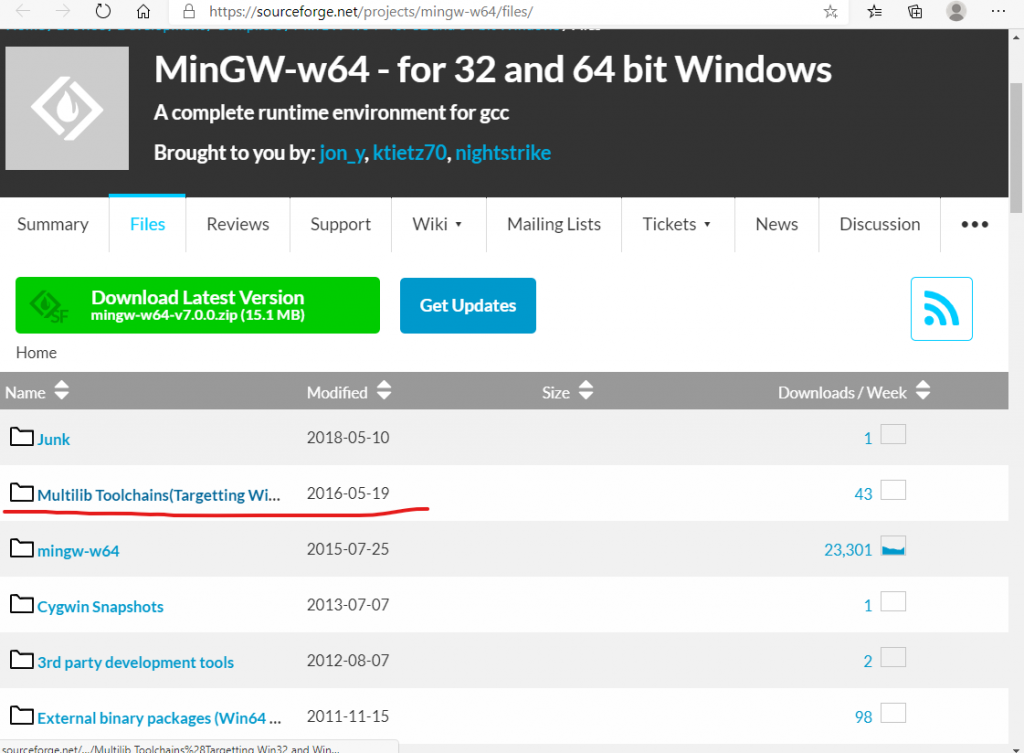Open the favorites list icon

[874, 11]
